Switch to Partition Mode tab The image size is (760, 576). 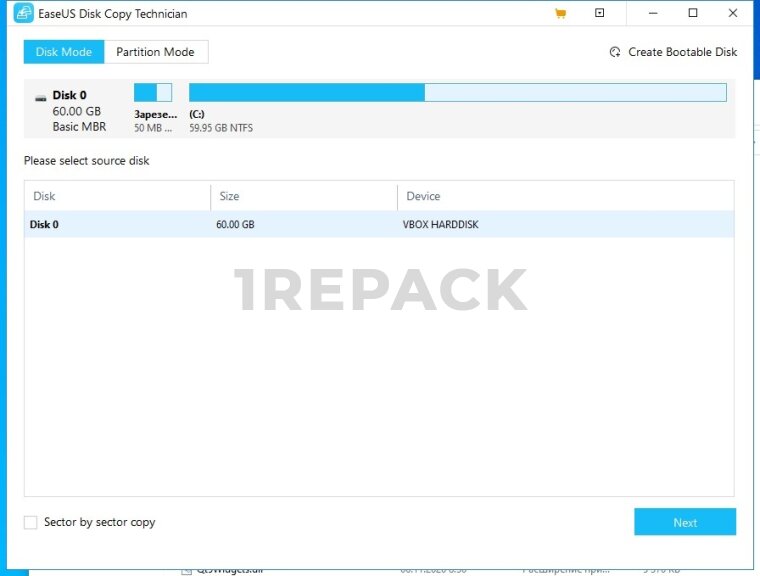pos(155,52)
